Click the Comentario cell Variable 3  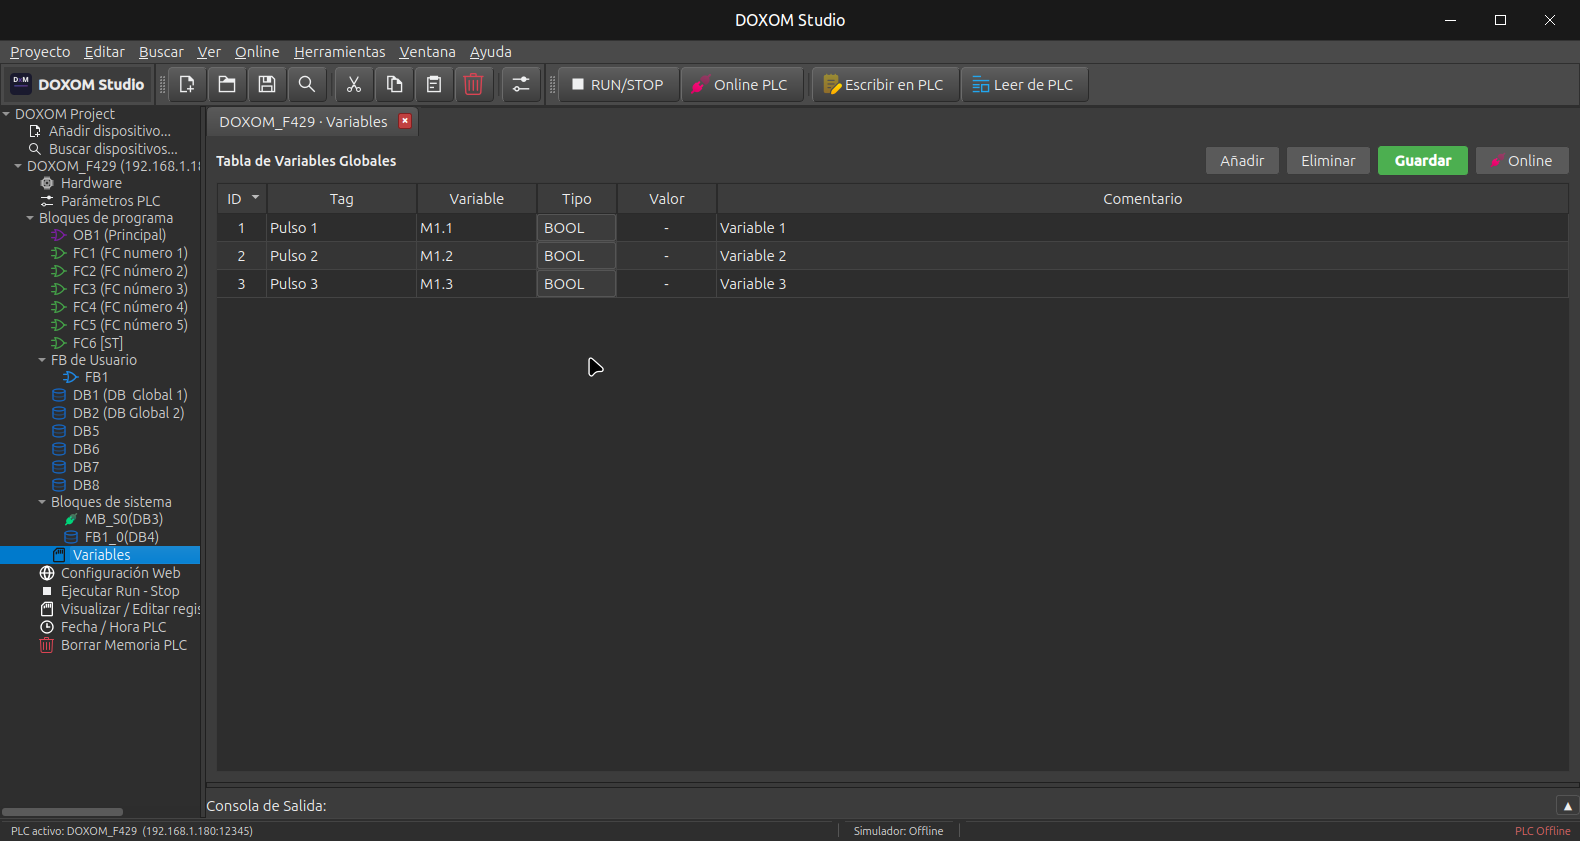[1142, 284]
